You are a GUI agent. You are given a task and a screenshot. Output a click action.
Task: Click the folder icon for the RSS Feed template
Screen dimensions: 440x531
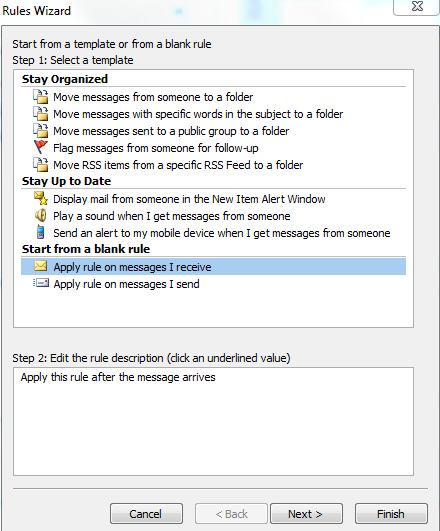(x=41, y=165)
